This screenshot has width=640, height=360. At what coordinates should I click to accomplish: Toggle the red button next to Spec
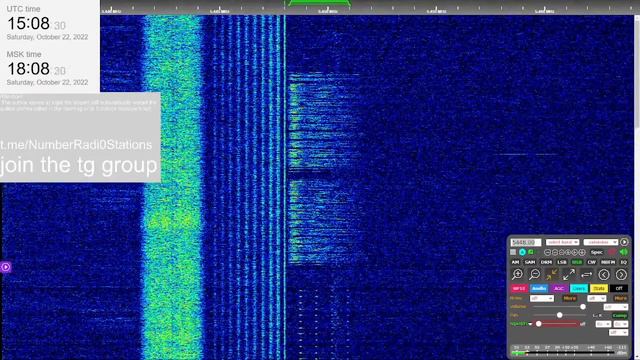pyautogui.click(x=612, y=252)
